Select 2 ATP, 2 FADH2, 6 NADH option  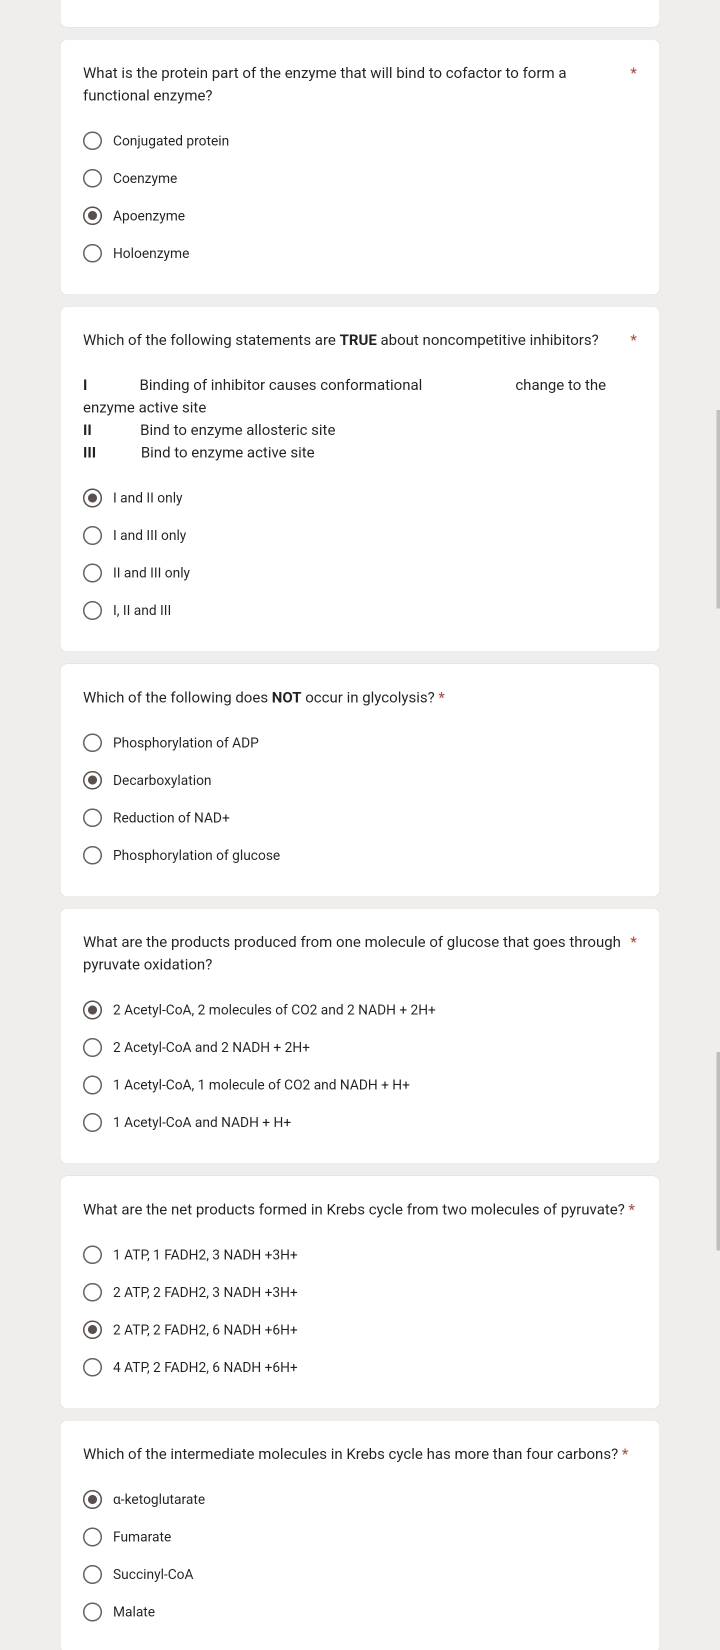(x=93, y=1329)
